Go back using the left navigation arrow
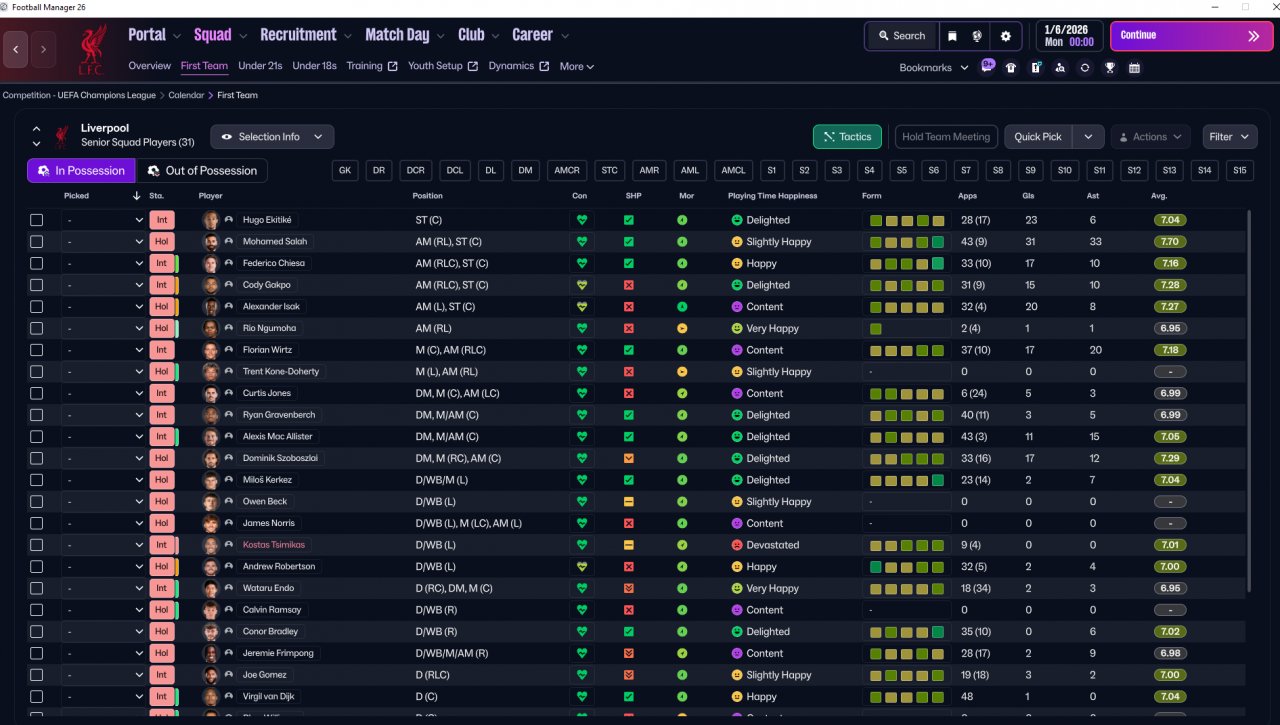 [x=16, y=48]
